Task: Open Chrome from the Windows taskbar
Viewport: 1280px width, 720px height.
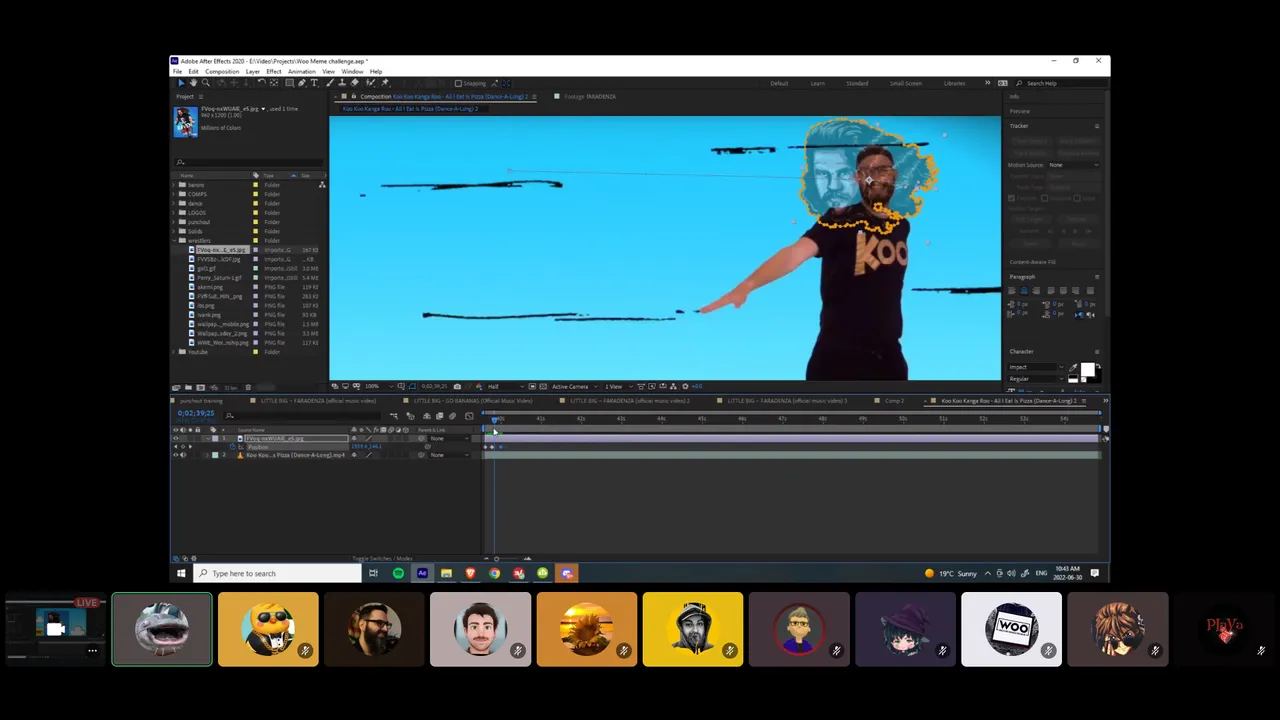Action: click(494, 573)
